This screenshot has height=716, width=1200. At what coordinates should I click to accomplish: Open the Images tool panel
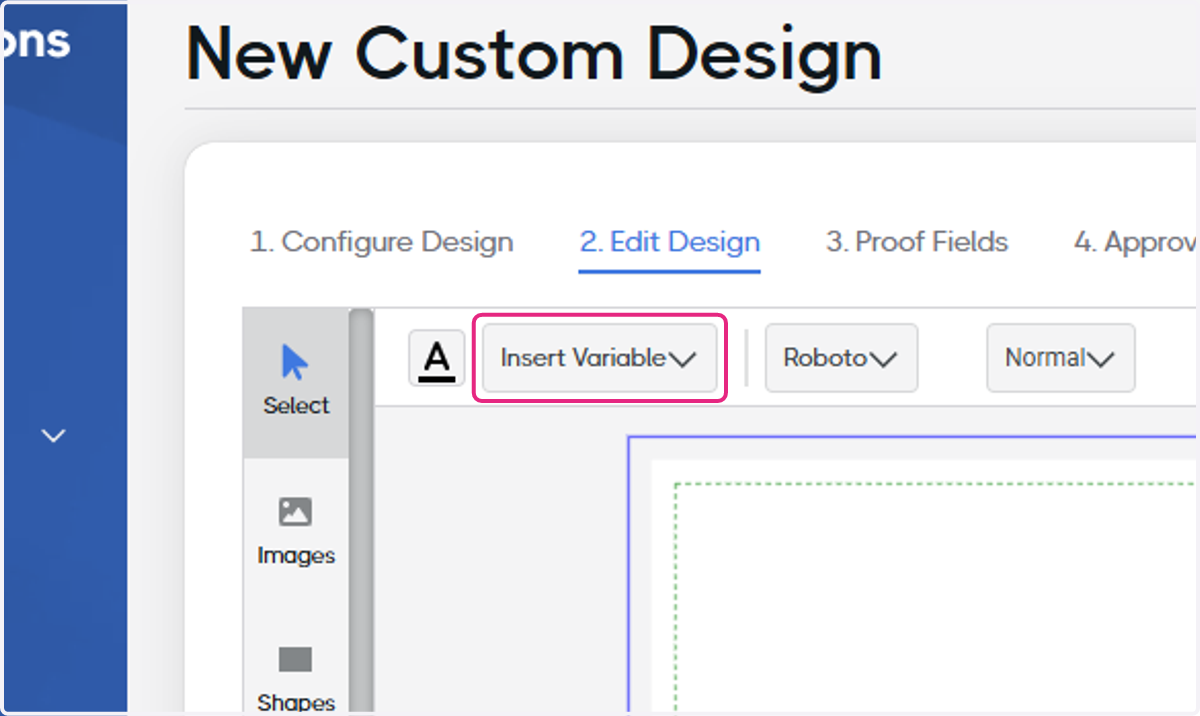[x=296, y=531]
